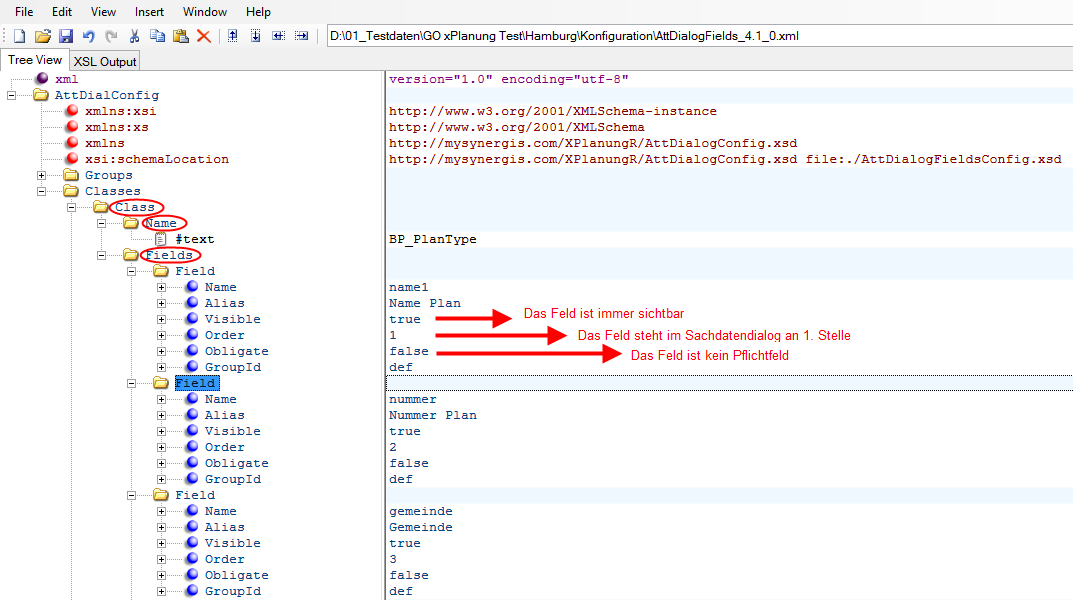Viewport: 1073px width, 600px height.
Task: Undo the last change
Action: coord(88,35)
